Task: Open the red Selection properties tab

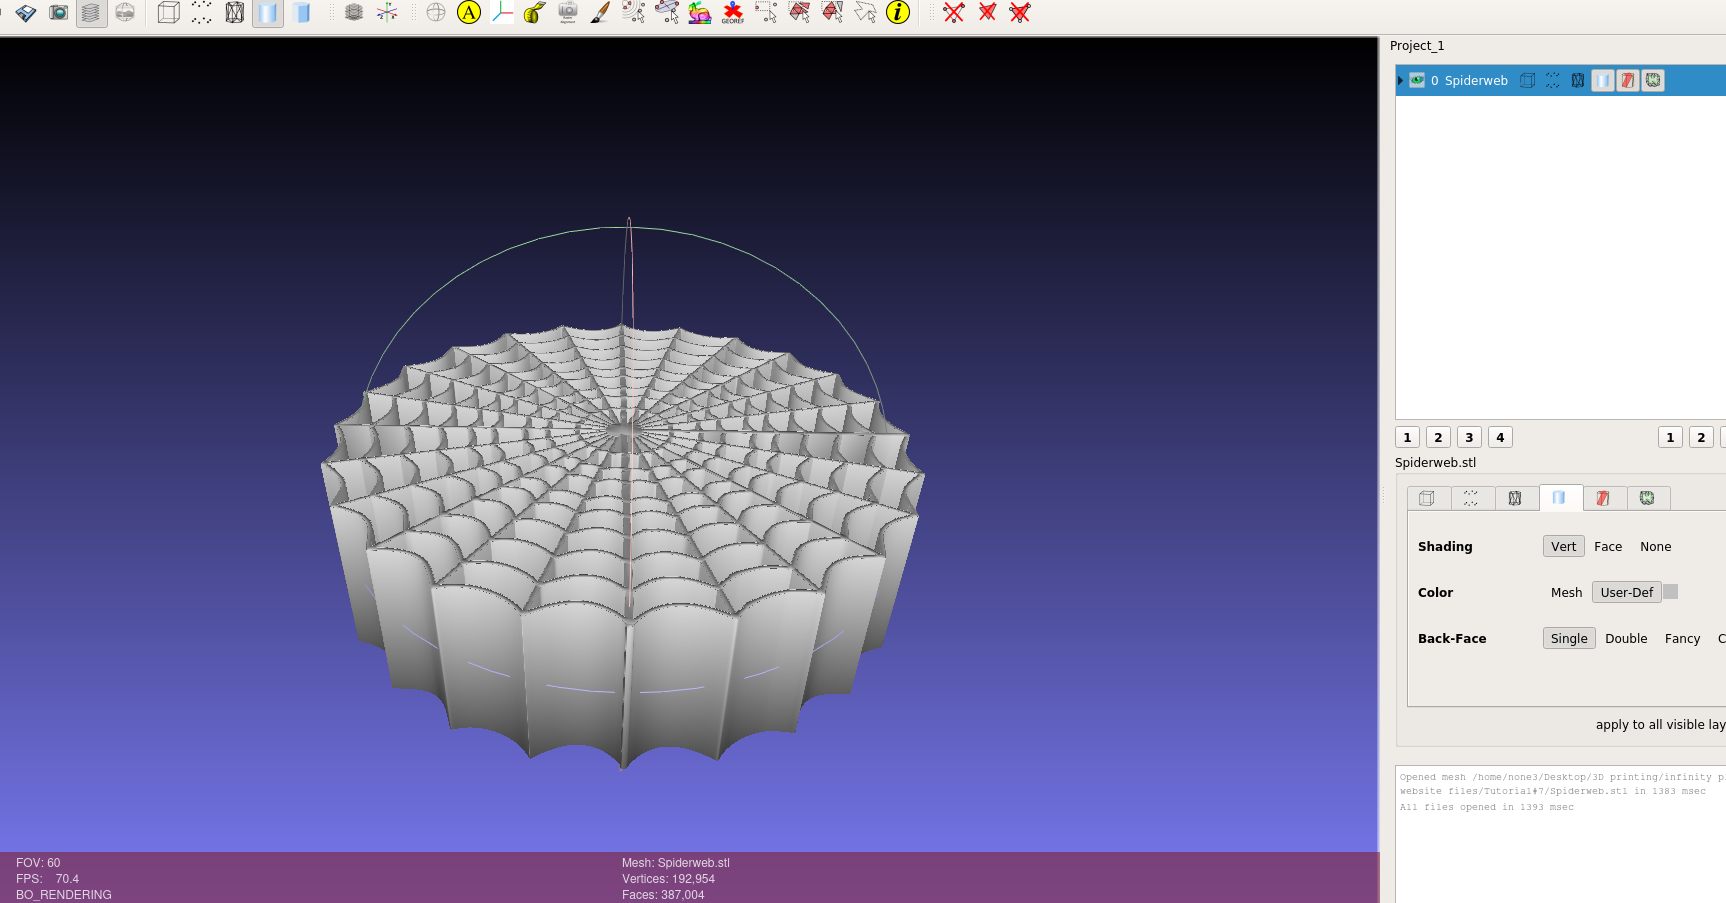Action: click(1604, 498)
